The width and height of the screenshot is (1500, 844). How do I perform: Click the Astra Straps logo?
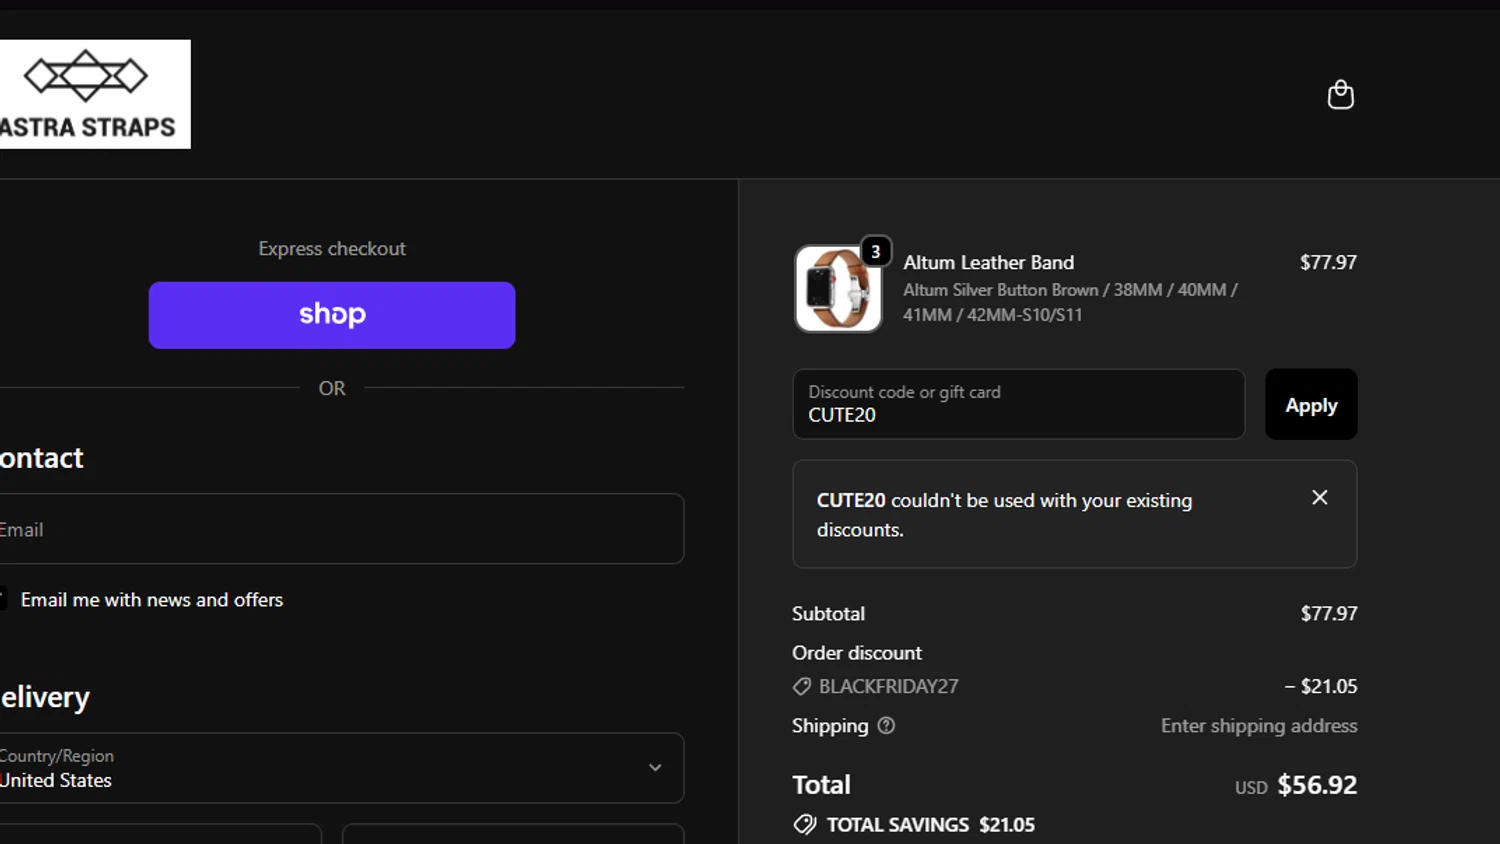tap(95, 94)
